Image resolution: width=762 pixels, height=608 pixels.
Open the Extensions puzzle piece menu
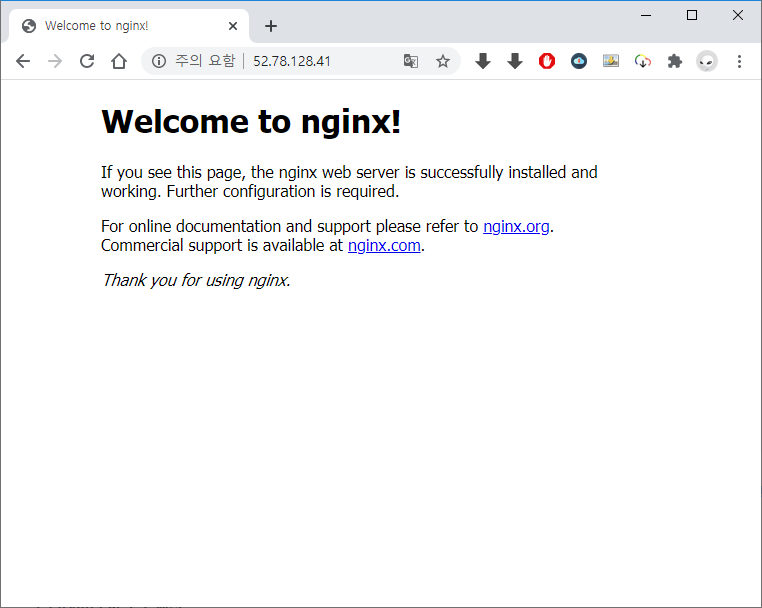(x=675, y=61)
